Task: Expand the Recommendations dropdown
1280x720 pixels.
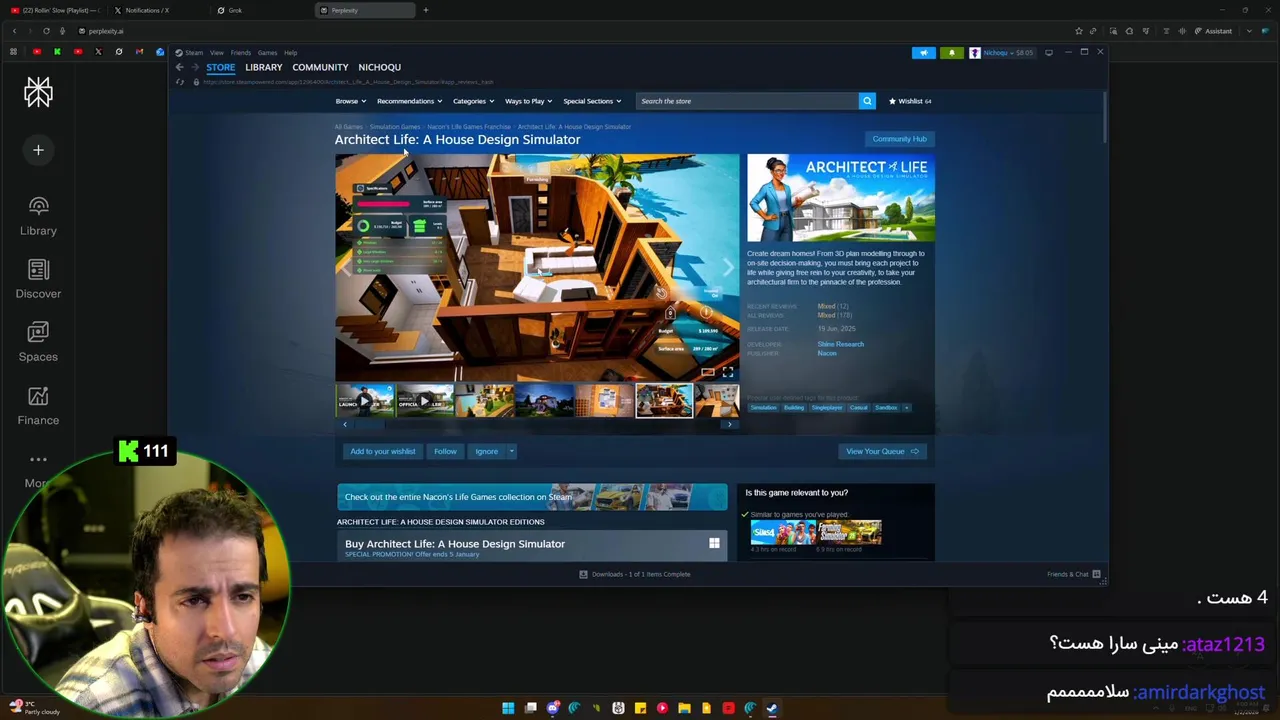Action: (x=410, y=101)
